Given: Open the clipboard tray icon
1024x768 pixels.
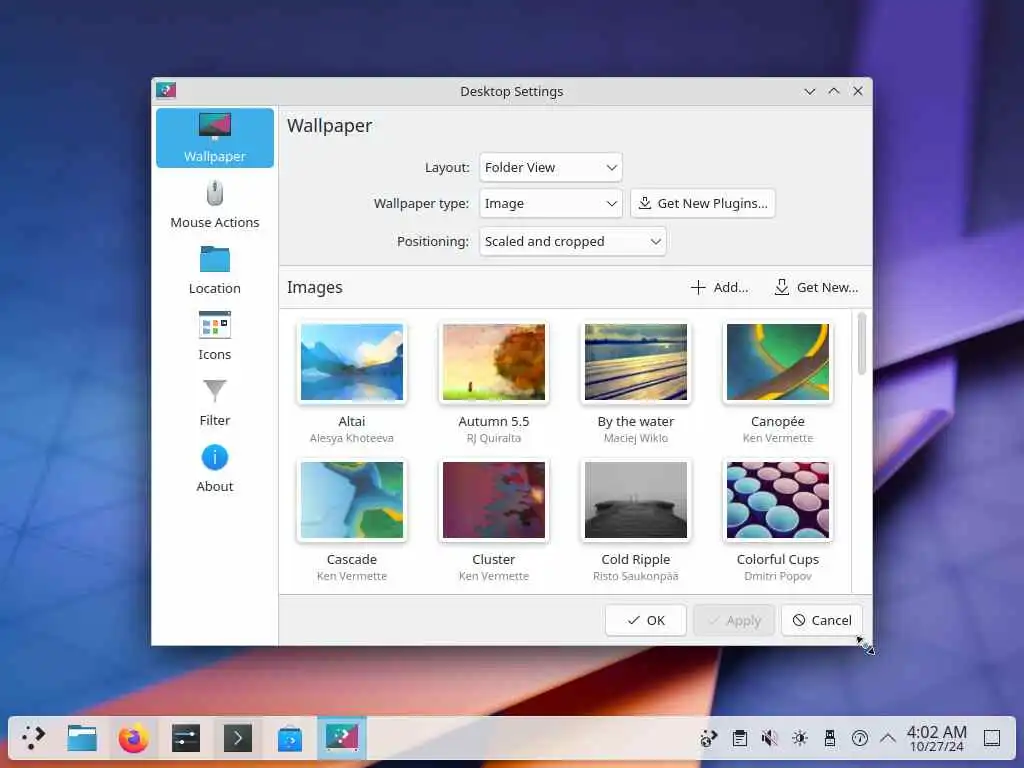Looking at the screenshot, I should click(739, 738).
